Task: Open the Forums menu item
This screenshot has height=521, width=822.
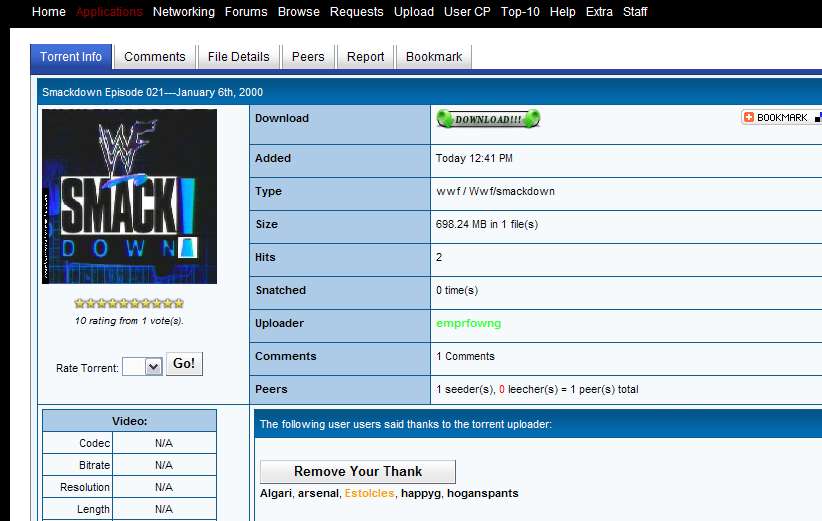Action: pos(246,12)
